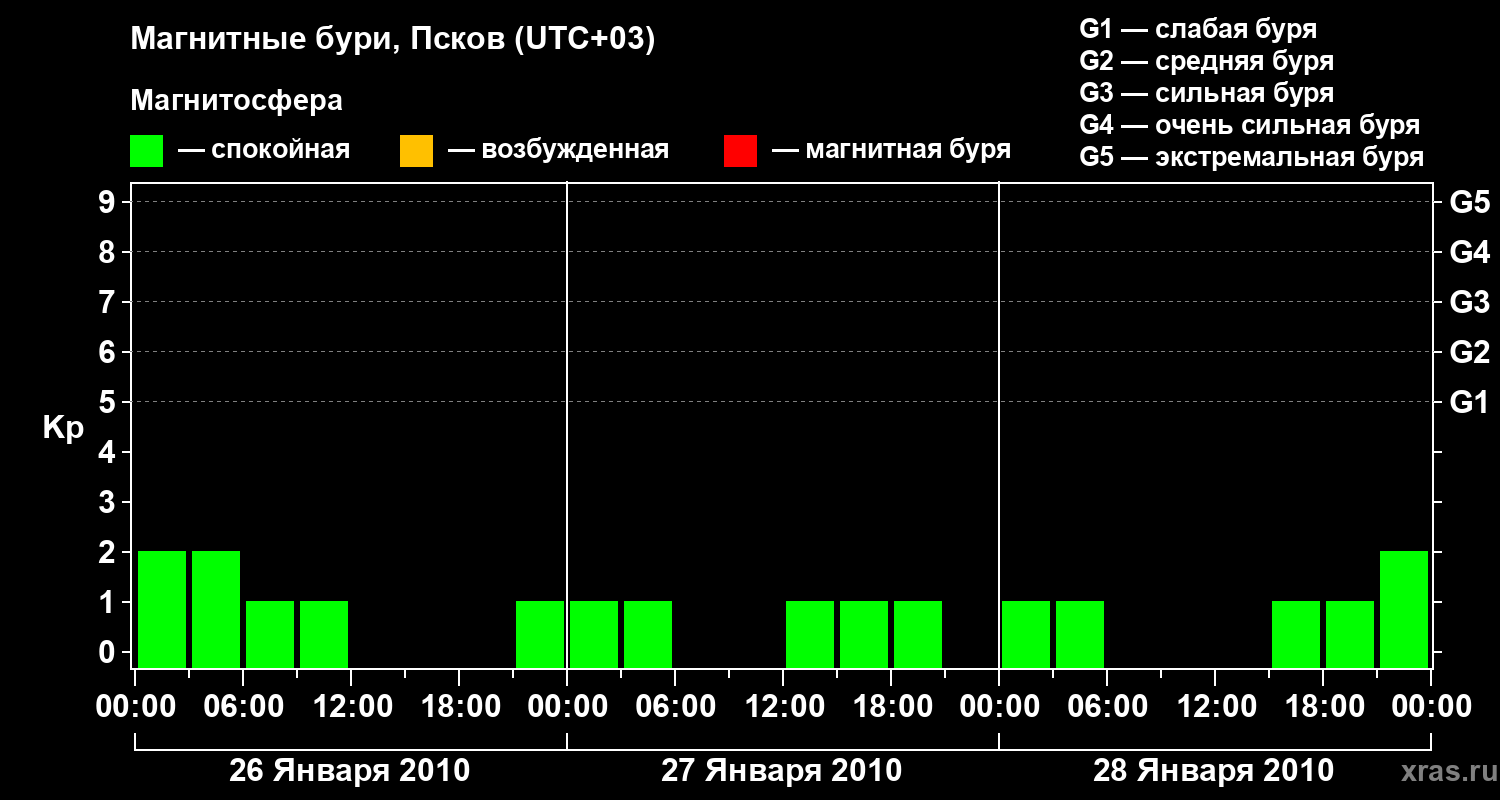The width and height of the screenshot is (1500, 800).
Task: Click the 15:00 bar on 28 January
Action: [x=1296, y=634]
